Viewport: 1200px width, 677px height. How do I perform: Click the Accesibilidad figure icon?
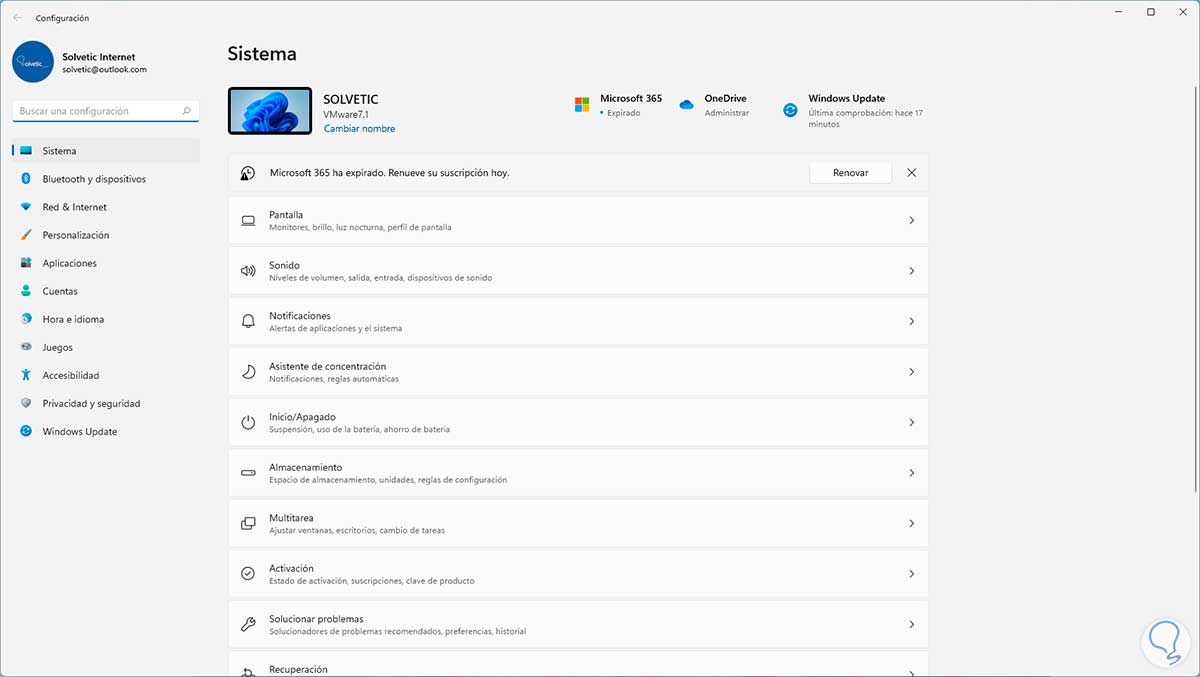click(26, 375)
